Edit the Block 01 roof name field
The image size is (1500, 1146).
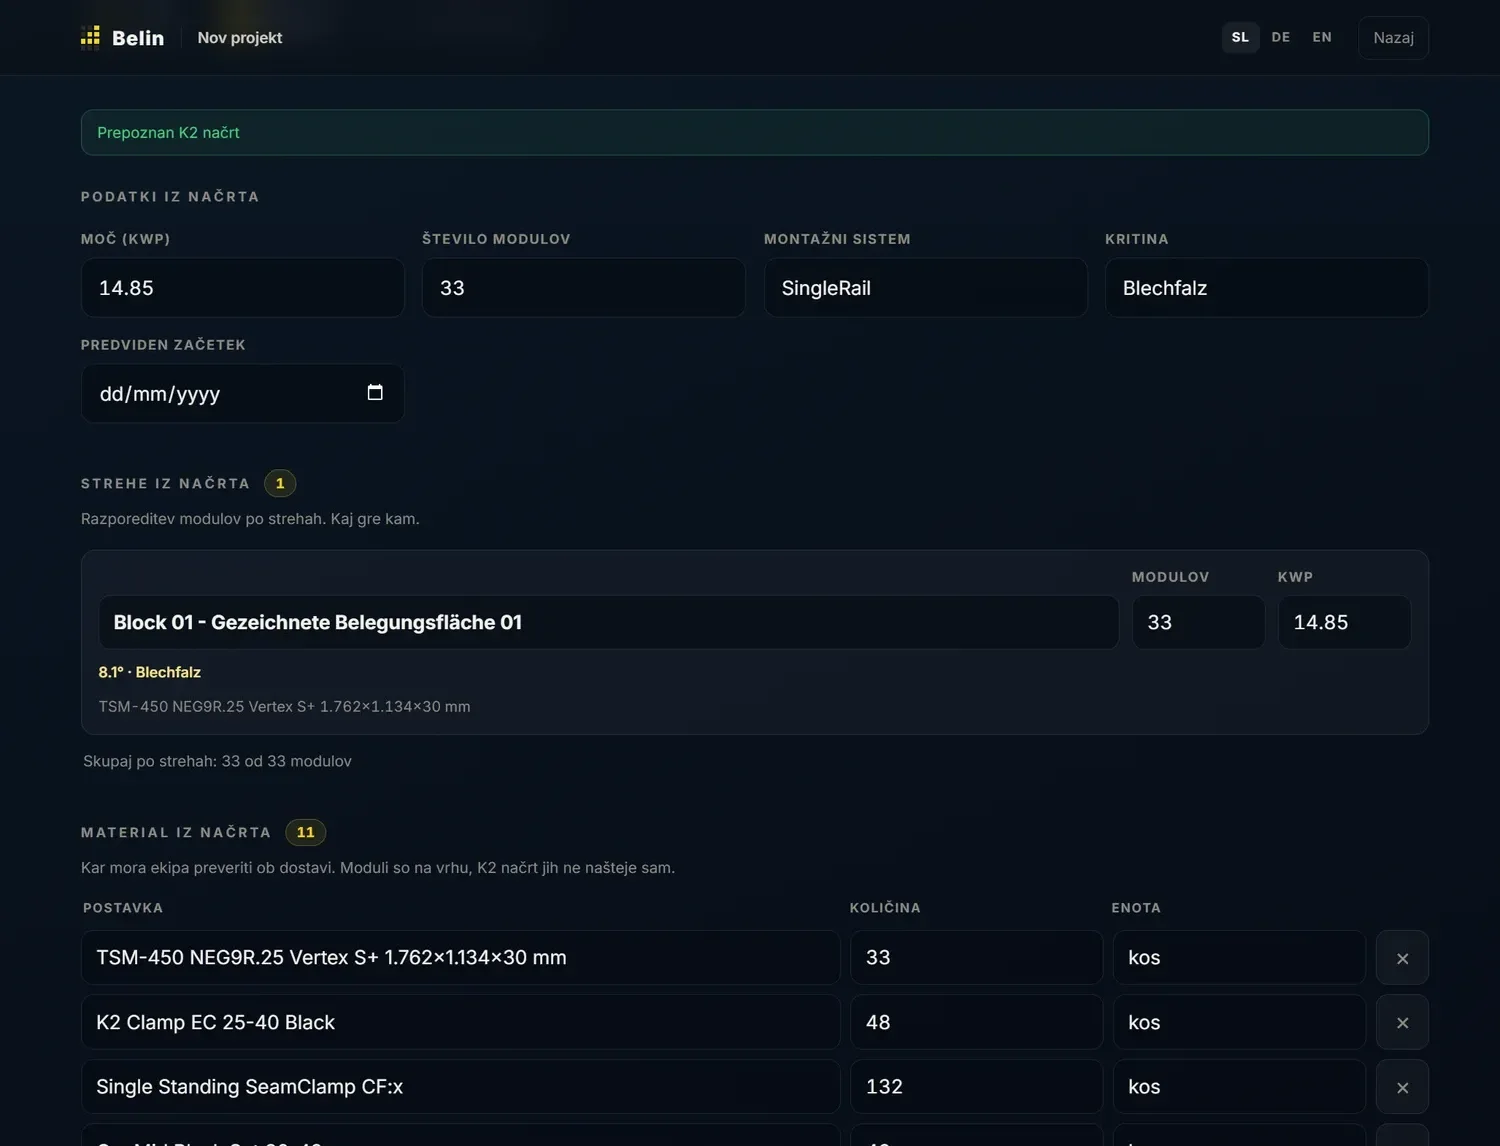[608, 622]
